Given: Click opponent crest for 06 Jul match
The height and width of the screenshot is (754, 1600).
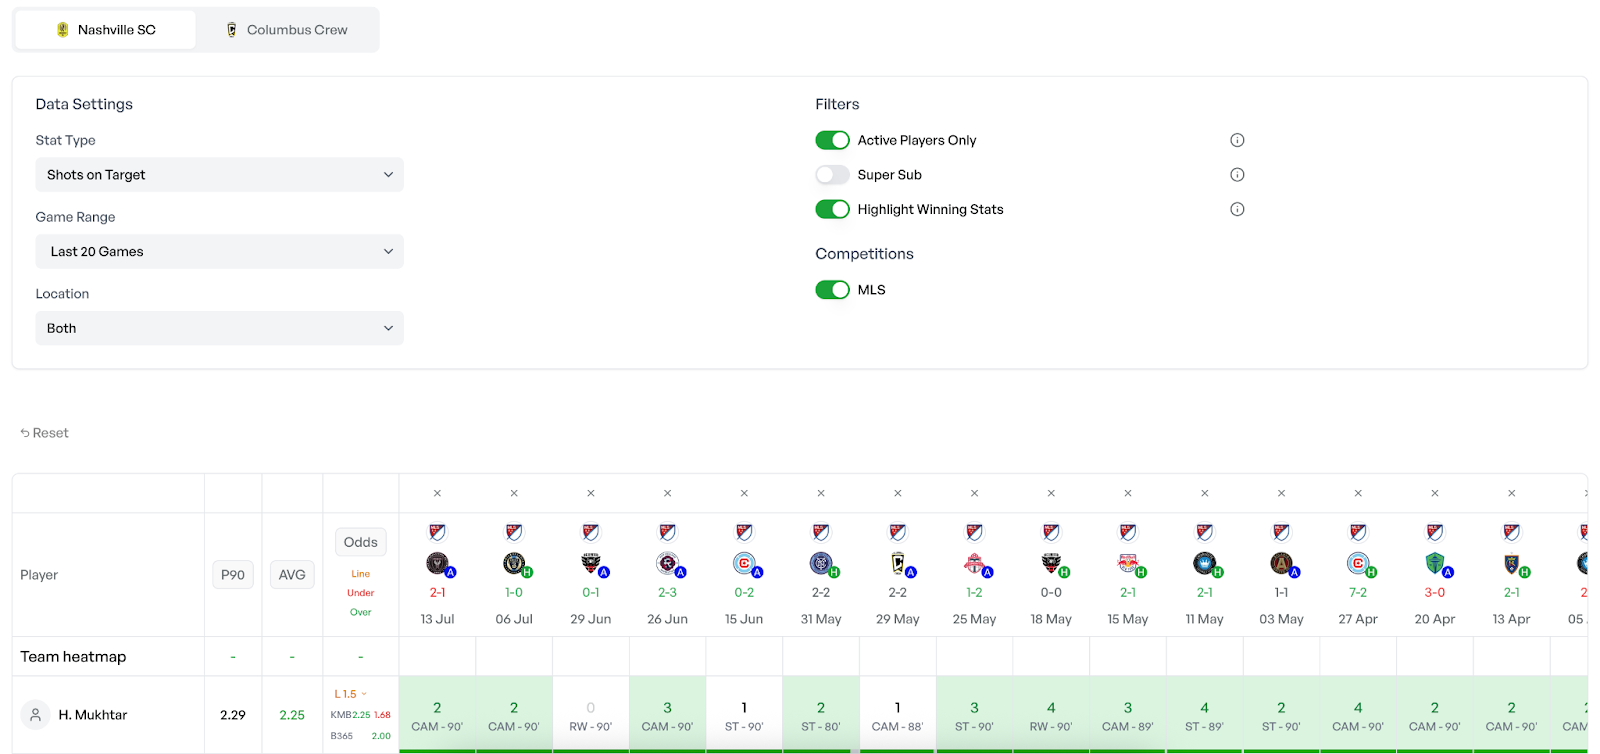Looking at the screenshot, I should coord(514,564).
